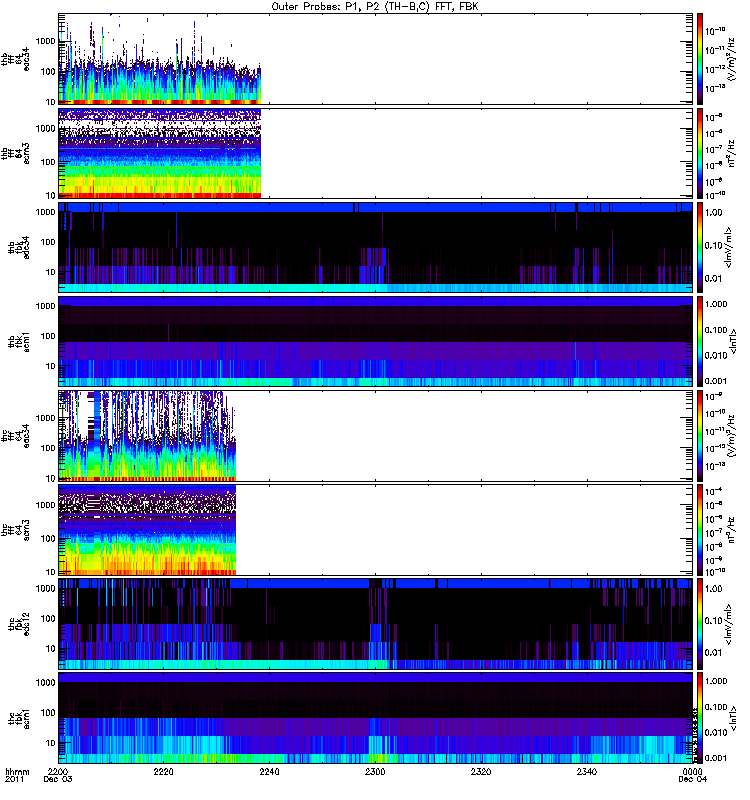This screenshot has width=750, height=800.
Task: Click the 'Dec 04' date label
Action: (692, 779)
